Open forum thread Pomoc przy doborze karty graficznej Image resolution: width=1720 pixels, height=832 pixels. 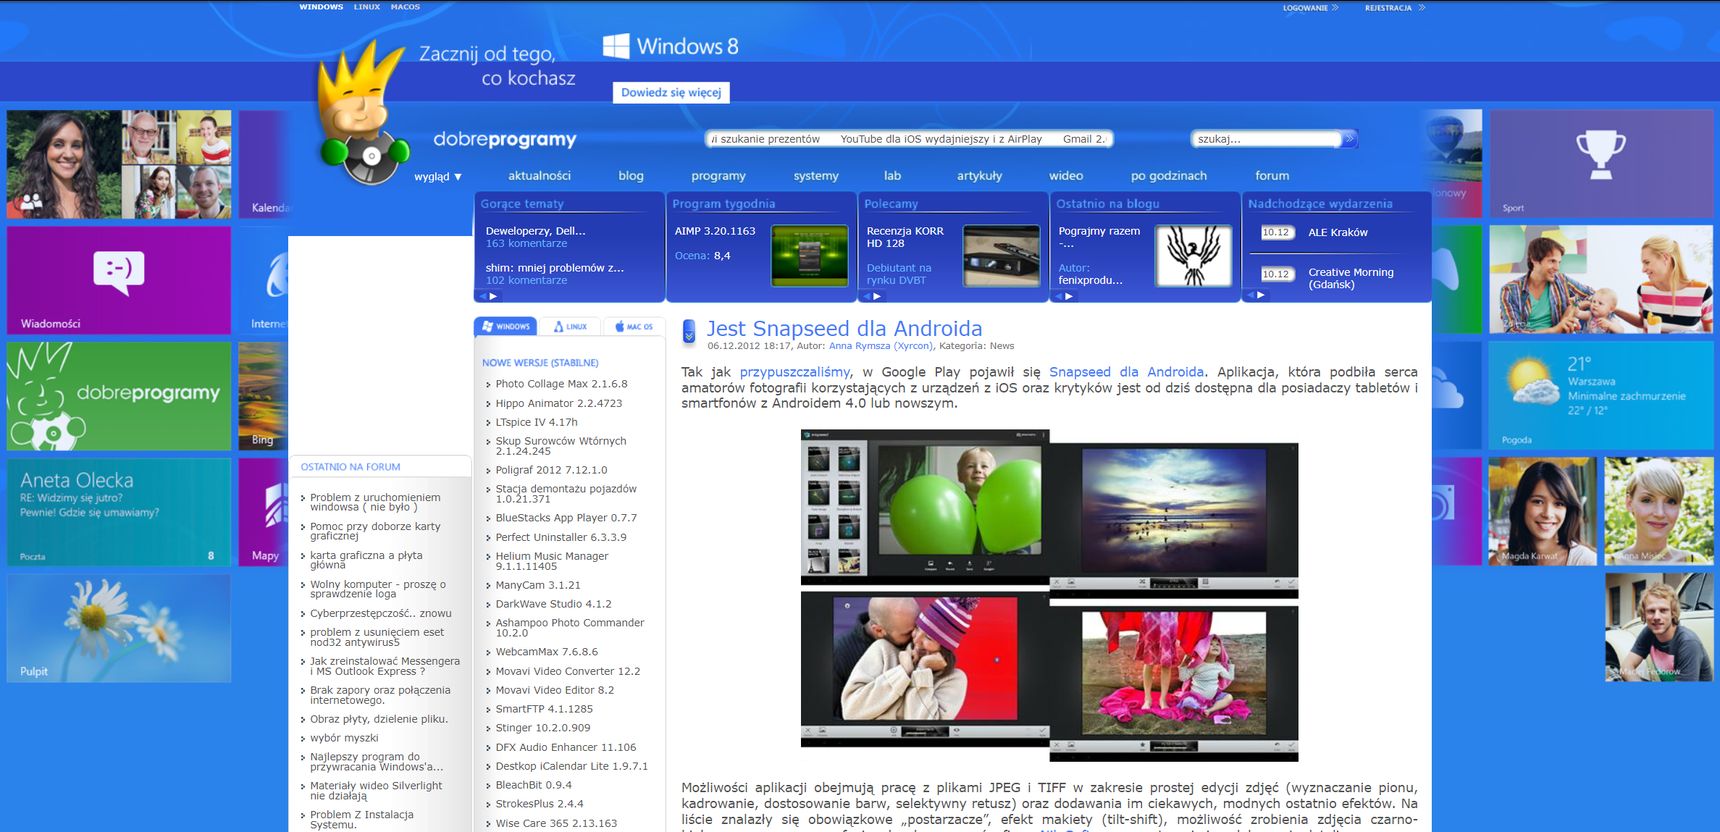[375, 531]
